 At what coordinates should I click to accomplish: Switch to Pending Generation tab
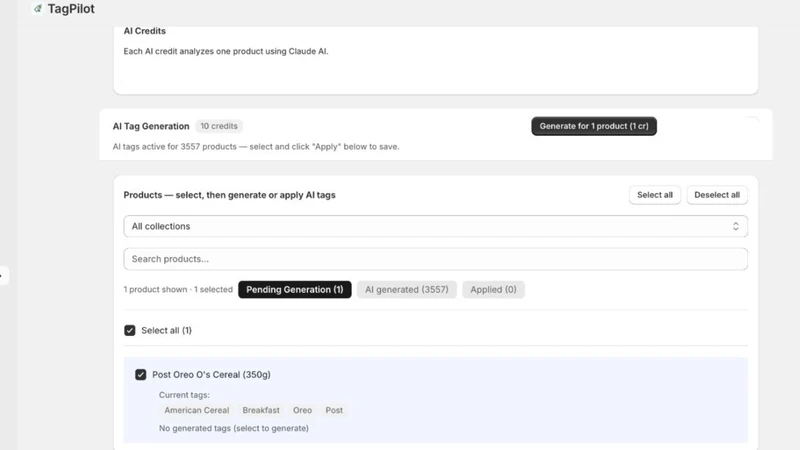point(294,289)
